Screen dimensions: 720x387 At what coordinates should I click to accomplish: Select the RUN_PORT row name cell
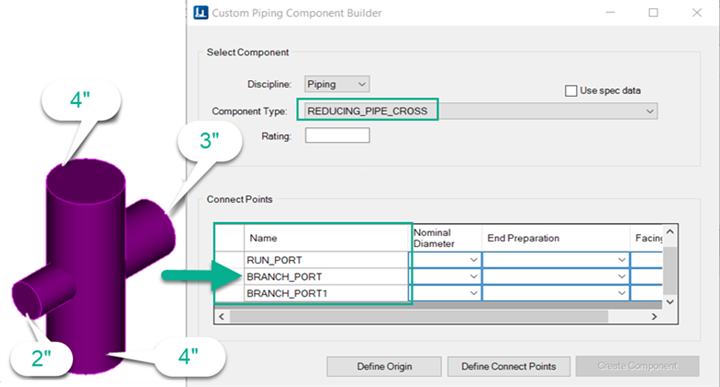326,260
